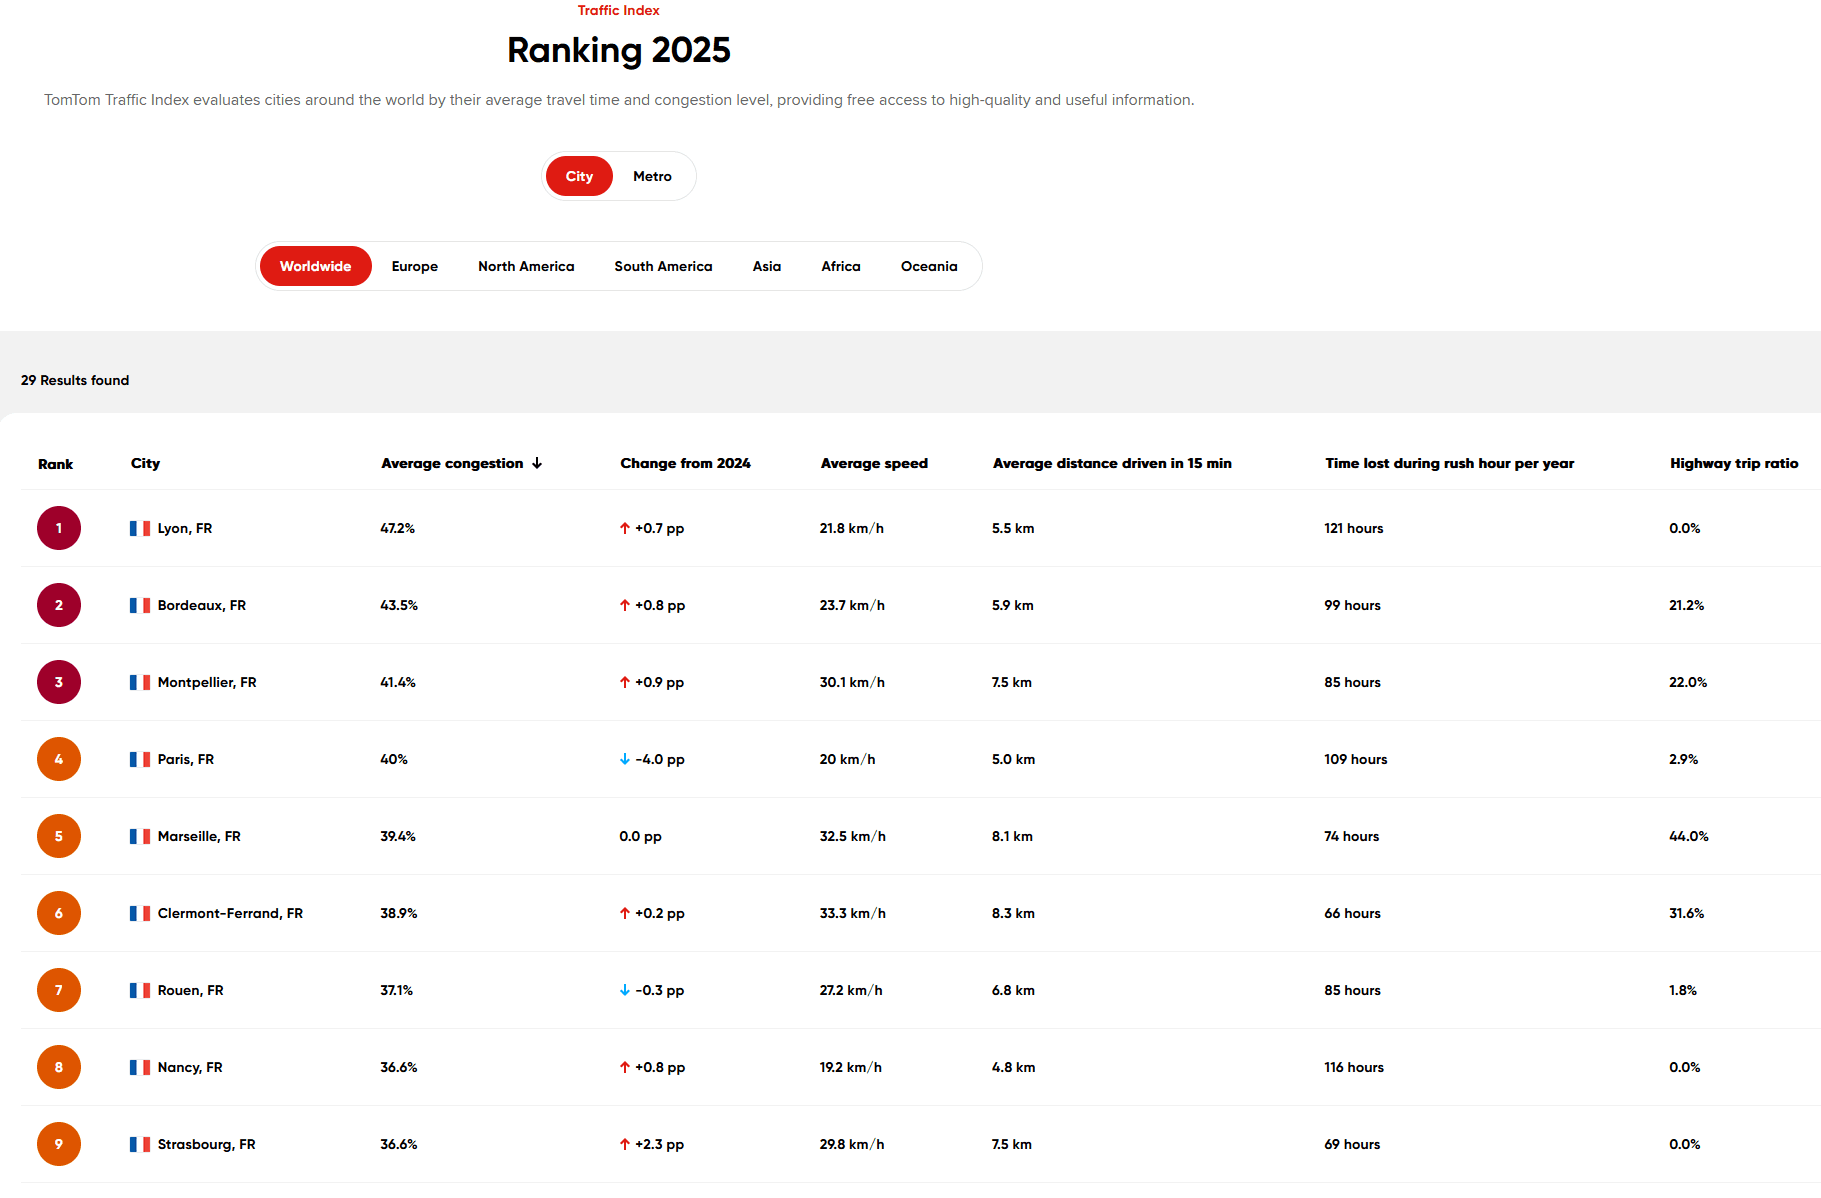Viewport: 1821px width, 1198px height.
Task: Click the red up arrow in Lyon's change
Action: point(625,528)
